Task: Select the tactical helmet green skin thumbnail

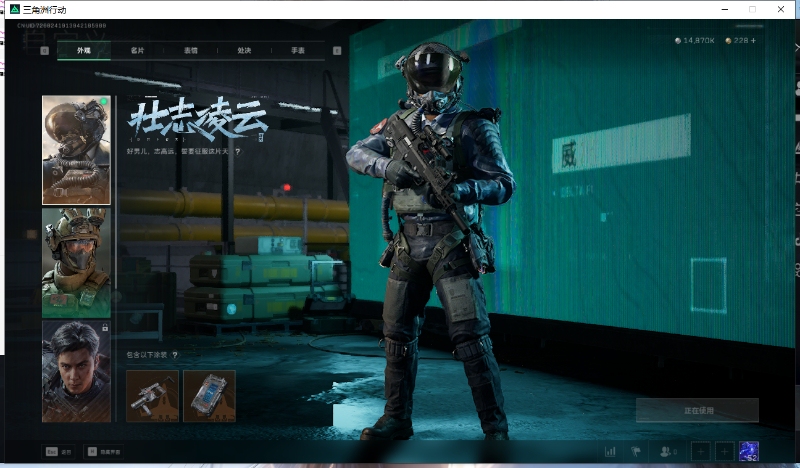Action: pos(76,263)
